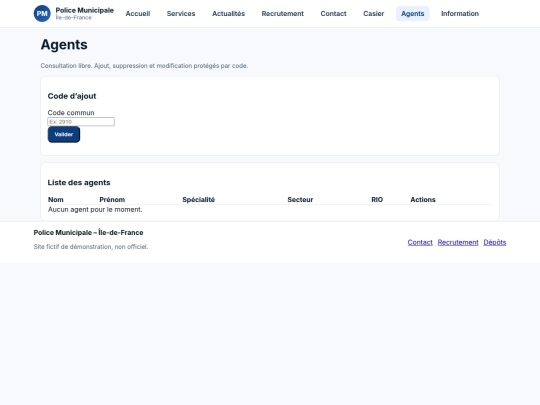This screenshot has height=405, width=540.
Task: Open the Actualités section
Action: coord(228,13)
